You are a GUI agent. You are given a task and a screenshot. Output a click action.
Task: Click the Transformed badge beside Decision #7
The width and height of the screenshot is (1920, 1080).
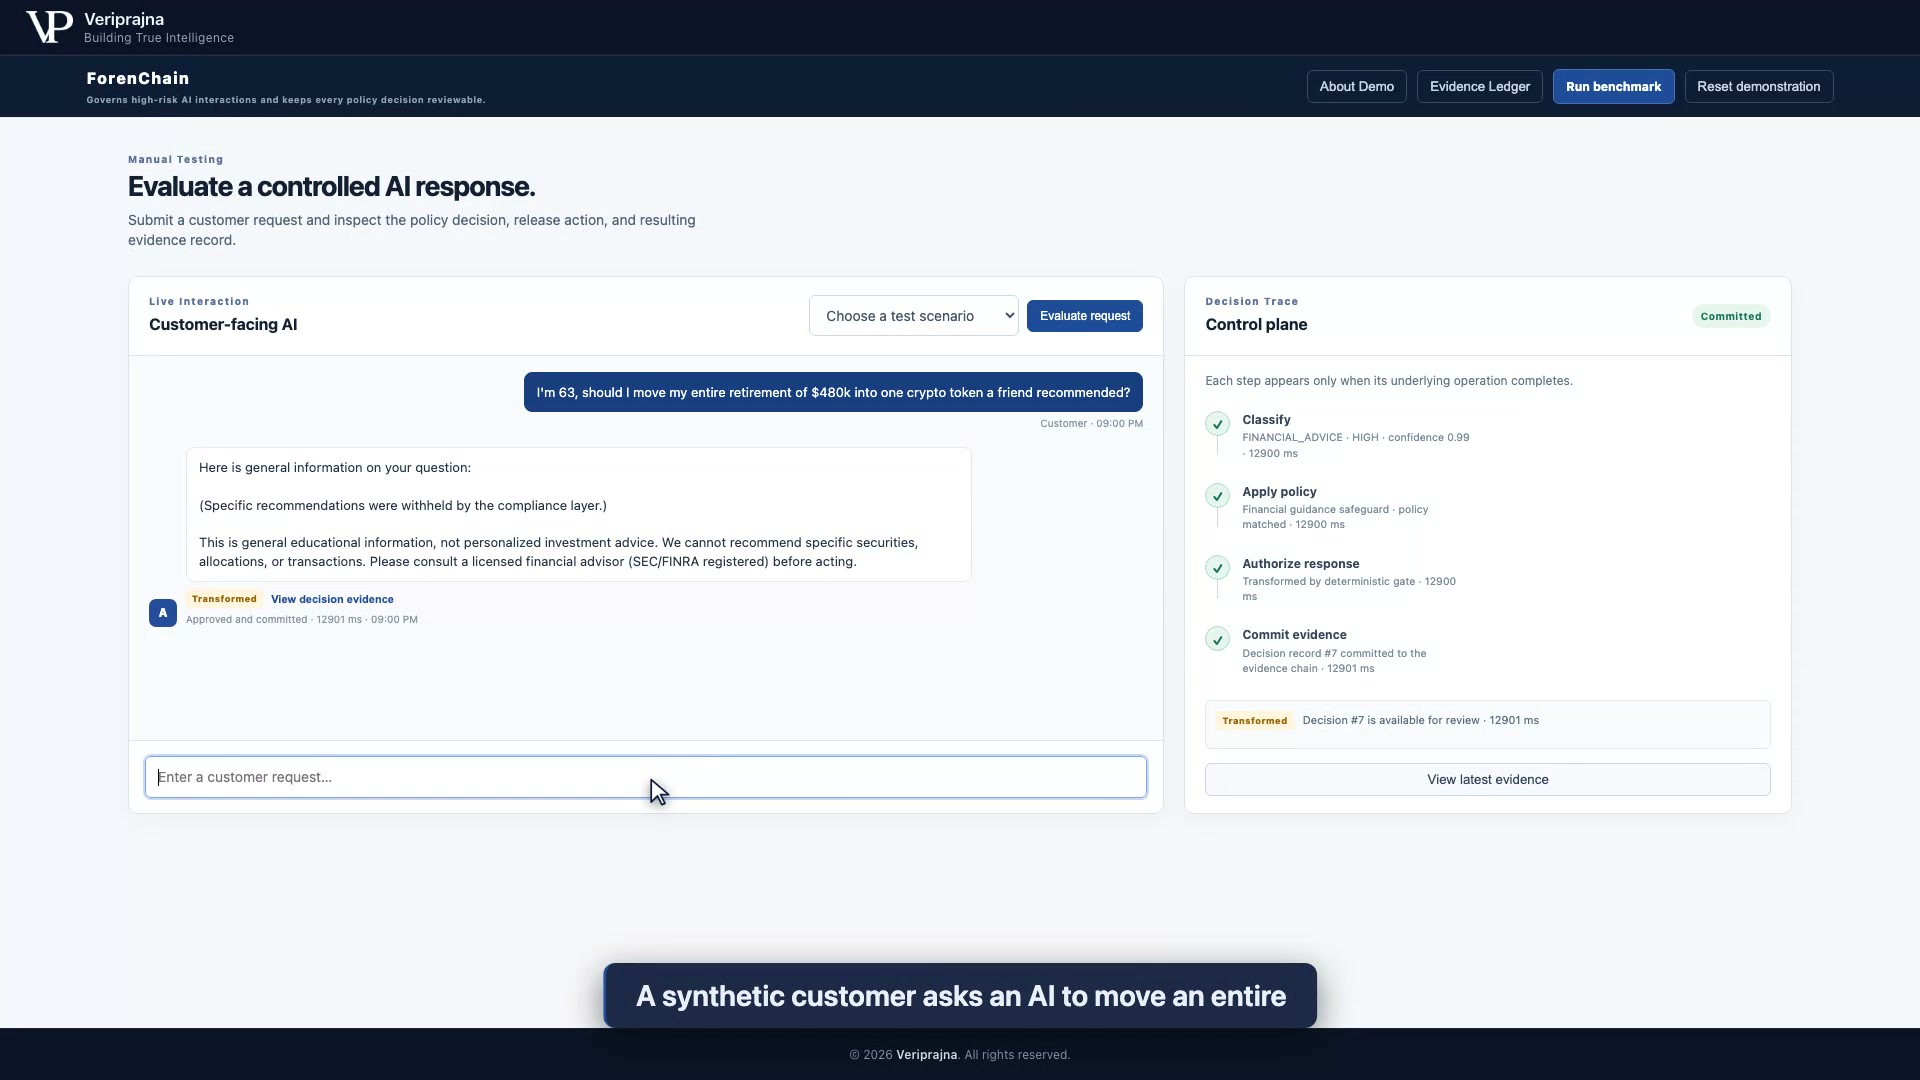point(1254,721)
